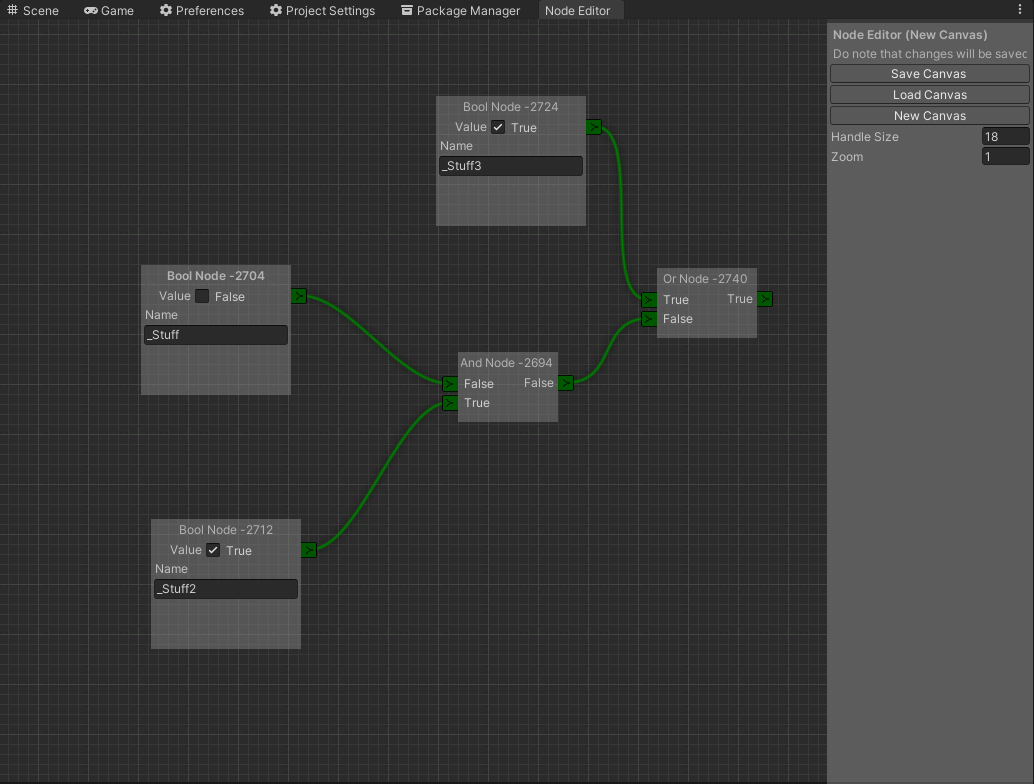
Task: Click output knob of Bool Node -2704
Action: (x=299, y=296)
